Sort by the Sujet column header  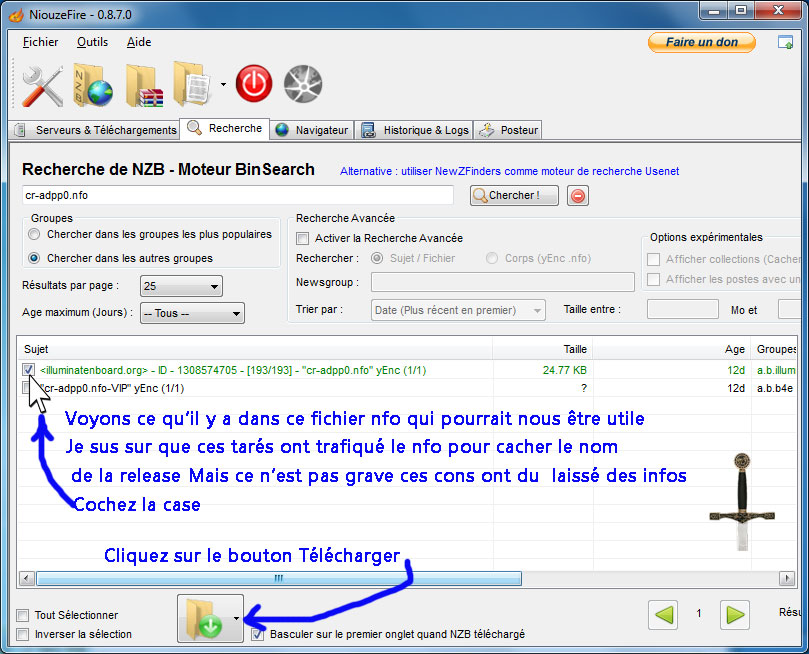coord(255,349)
